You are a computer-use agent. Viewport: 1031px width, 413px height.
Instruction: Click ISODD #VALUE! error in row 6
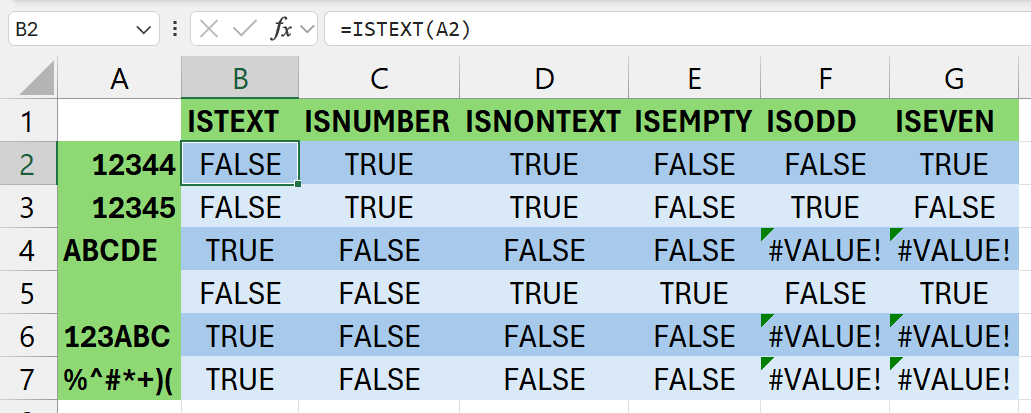point(825,337)
